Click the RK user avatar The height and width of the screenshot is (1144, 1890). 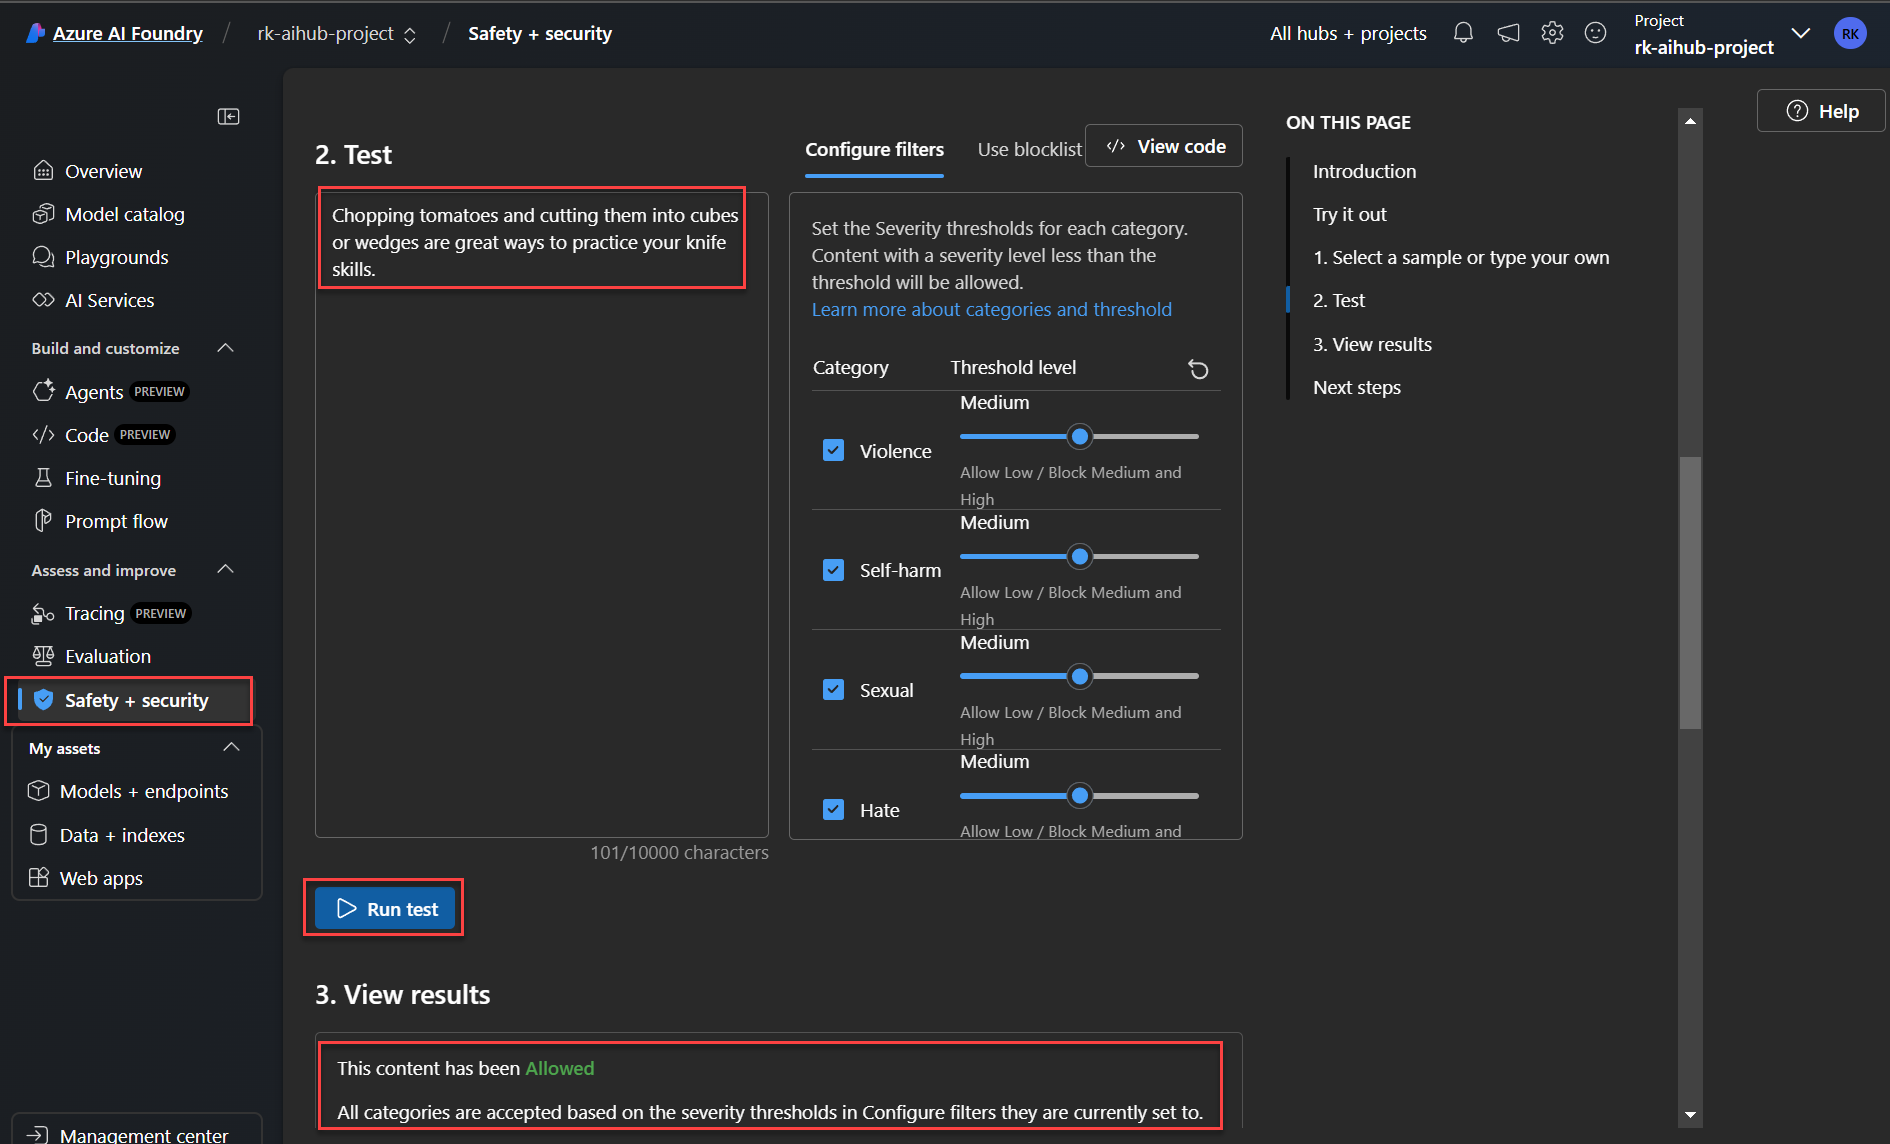coord(1850,33)
